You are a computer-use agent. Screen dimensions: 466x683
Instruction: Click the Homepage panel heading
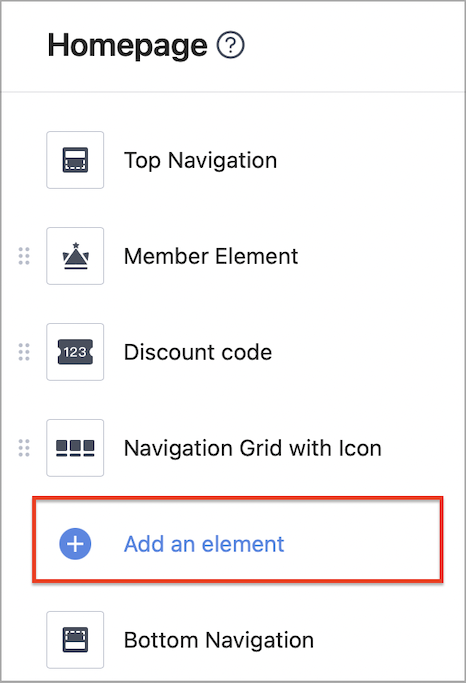tap(127, 46)
